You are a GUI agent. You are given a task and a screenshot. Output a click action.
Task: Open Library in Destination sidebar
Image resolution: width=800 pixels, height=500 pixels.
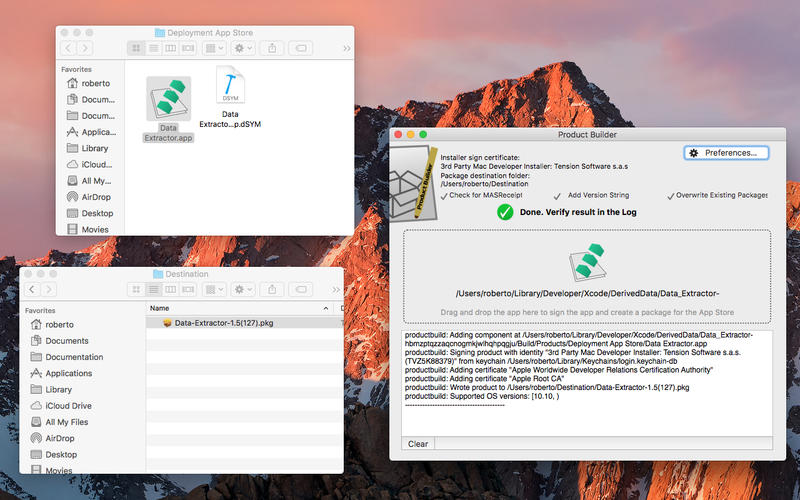tap(51, 390)
